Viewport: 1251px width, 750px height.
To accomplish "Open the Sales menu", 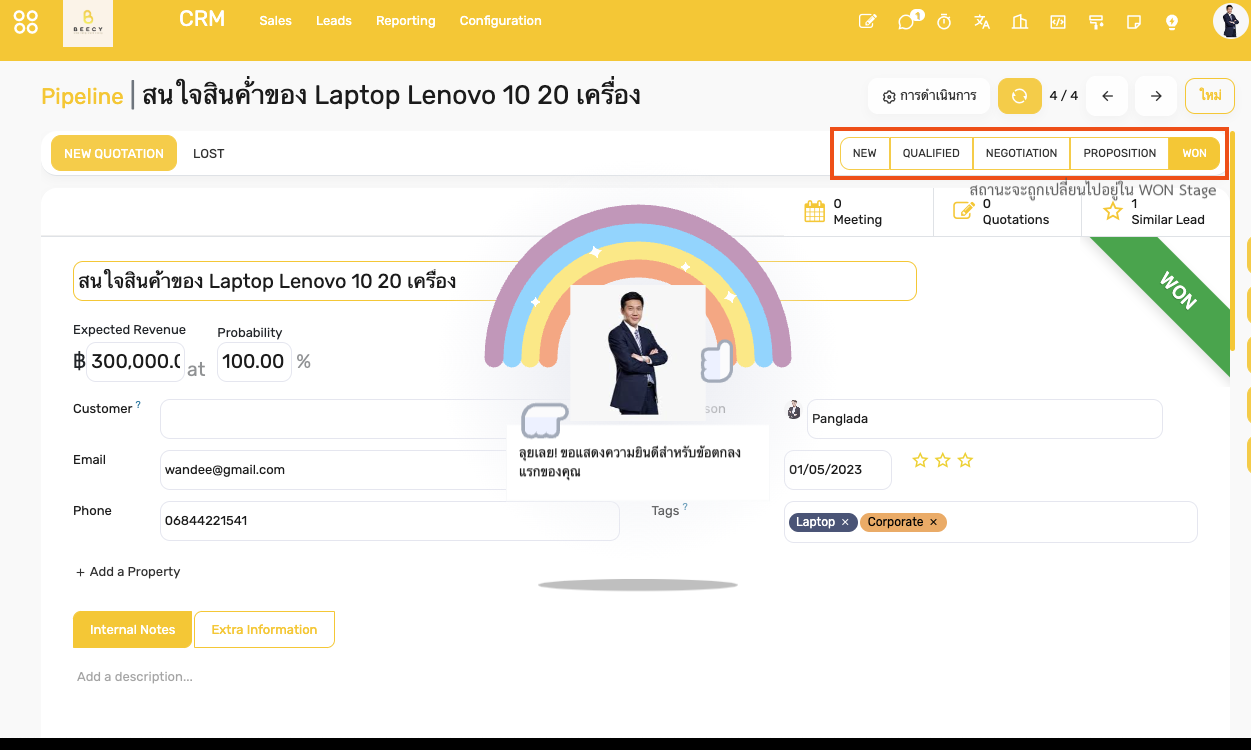I will pos(275,21).
